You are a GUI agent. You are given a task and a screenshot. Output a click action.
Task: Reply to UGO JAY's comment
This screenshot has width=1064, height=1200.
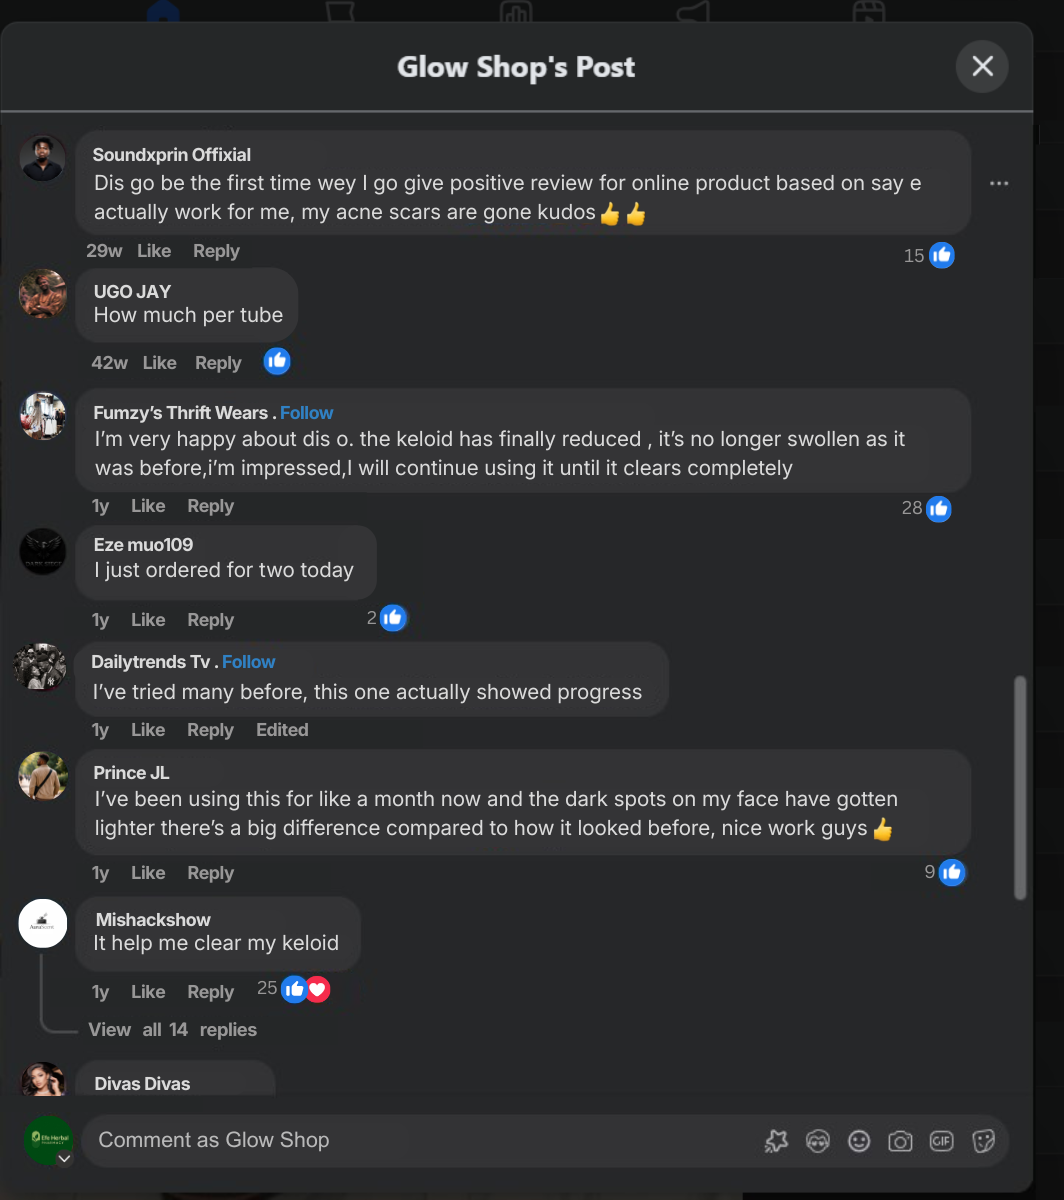click(218, 362)
